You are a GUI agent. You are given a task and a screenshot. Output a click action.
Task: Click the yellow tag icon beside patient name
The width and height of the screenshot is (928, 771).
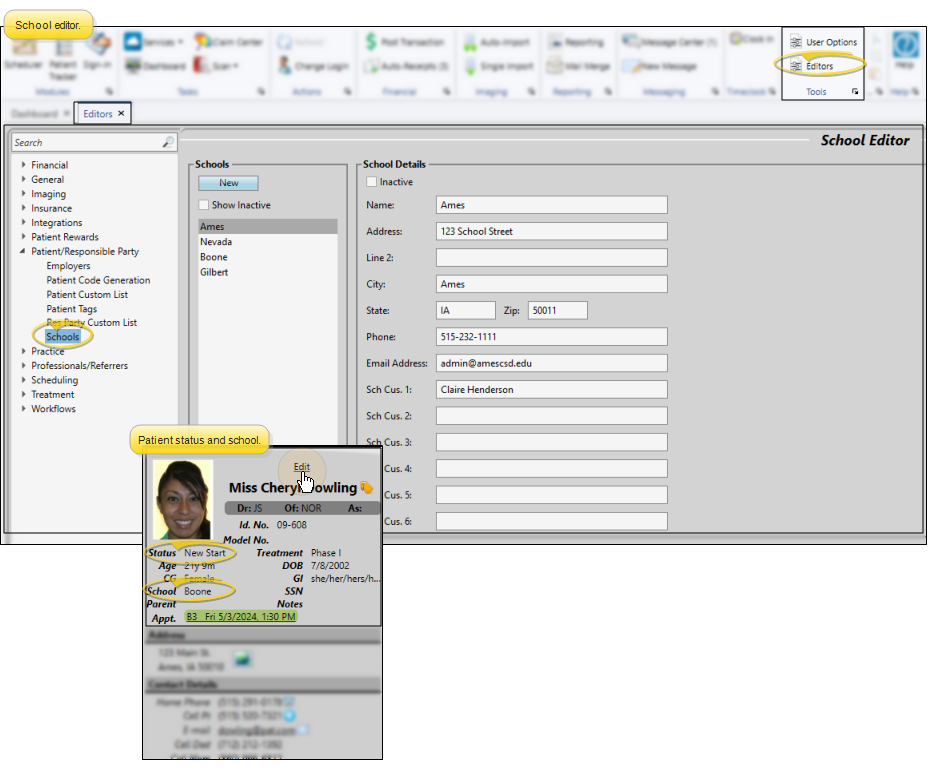point(367,488)
